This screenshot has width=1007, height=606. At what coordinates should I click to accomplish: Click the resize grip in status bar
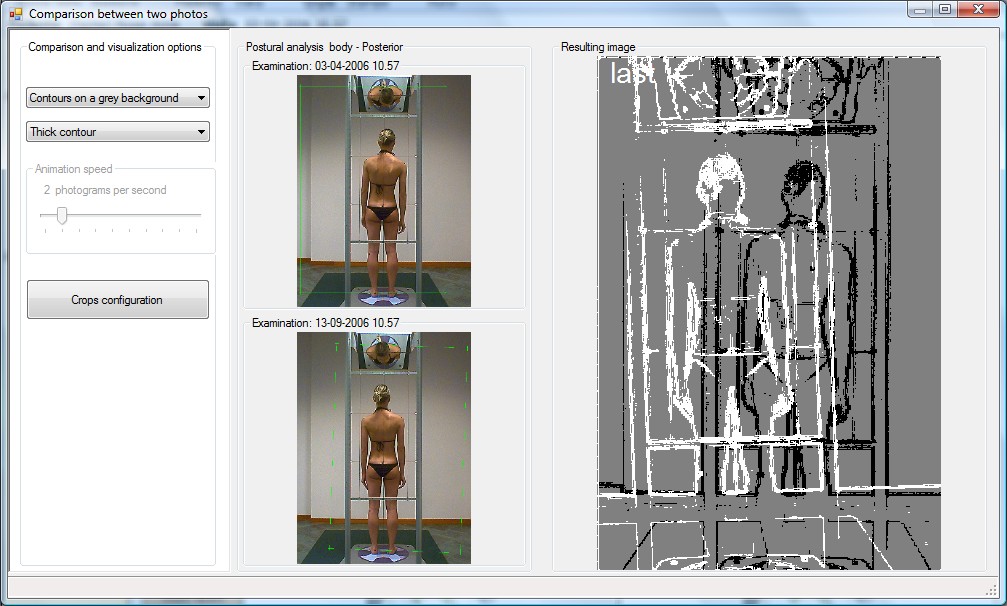click(992, 591)
